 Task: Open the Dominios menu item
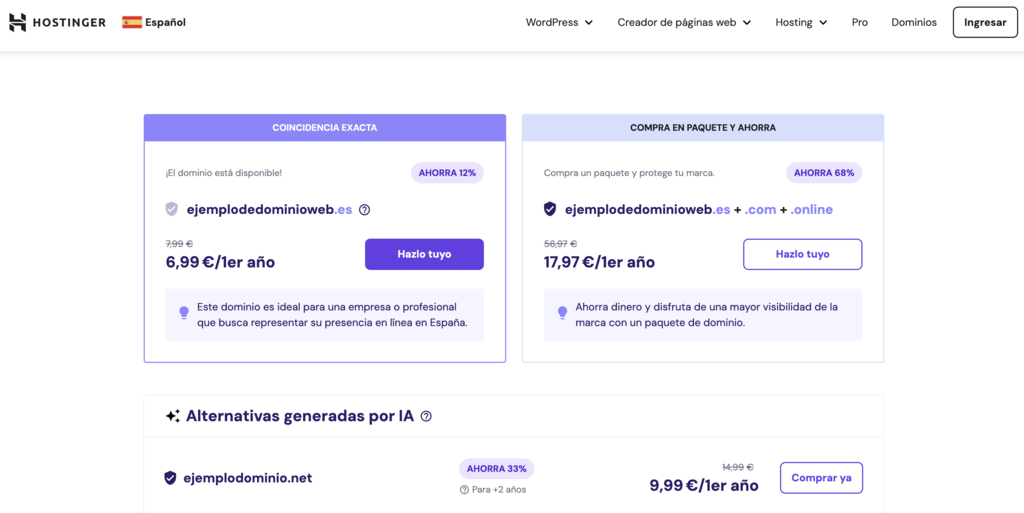pos(914,22)
